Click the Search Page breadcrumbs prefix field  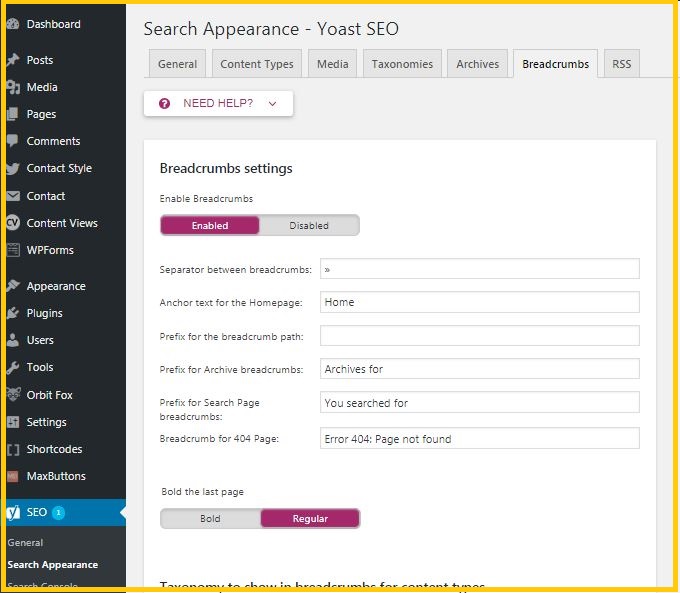(x=480, y=402)
